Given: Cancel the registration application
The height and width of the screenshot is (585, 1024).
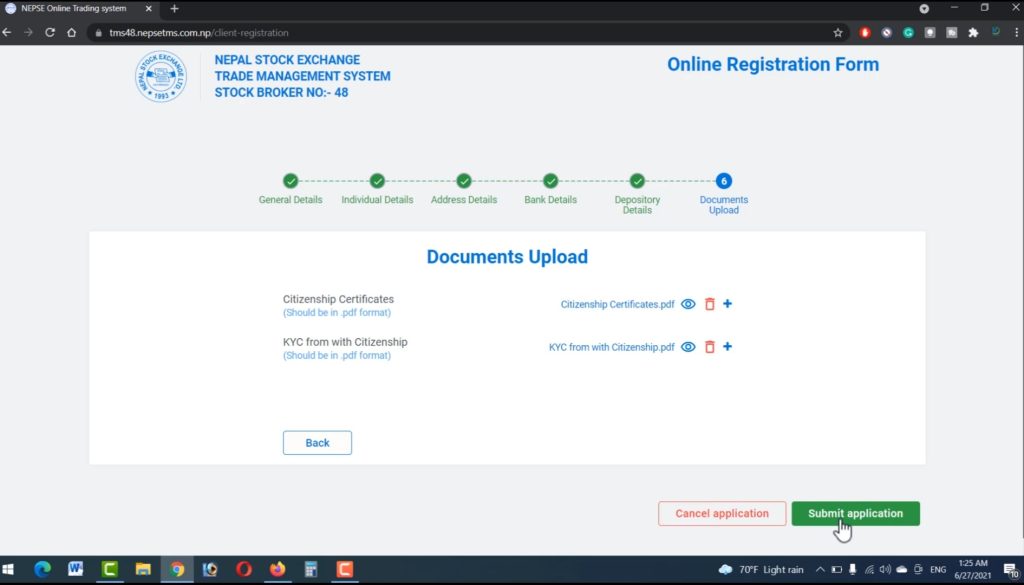Looking at the screenshot, I should point(722,513).
